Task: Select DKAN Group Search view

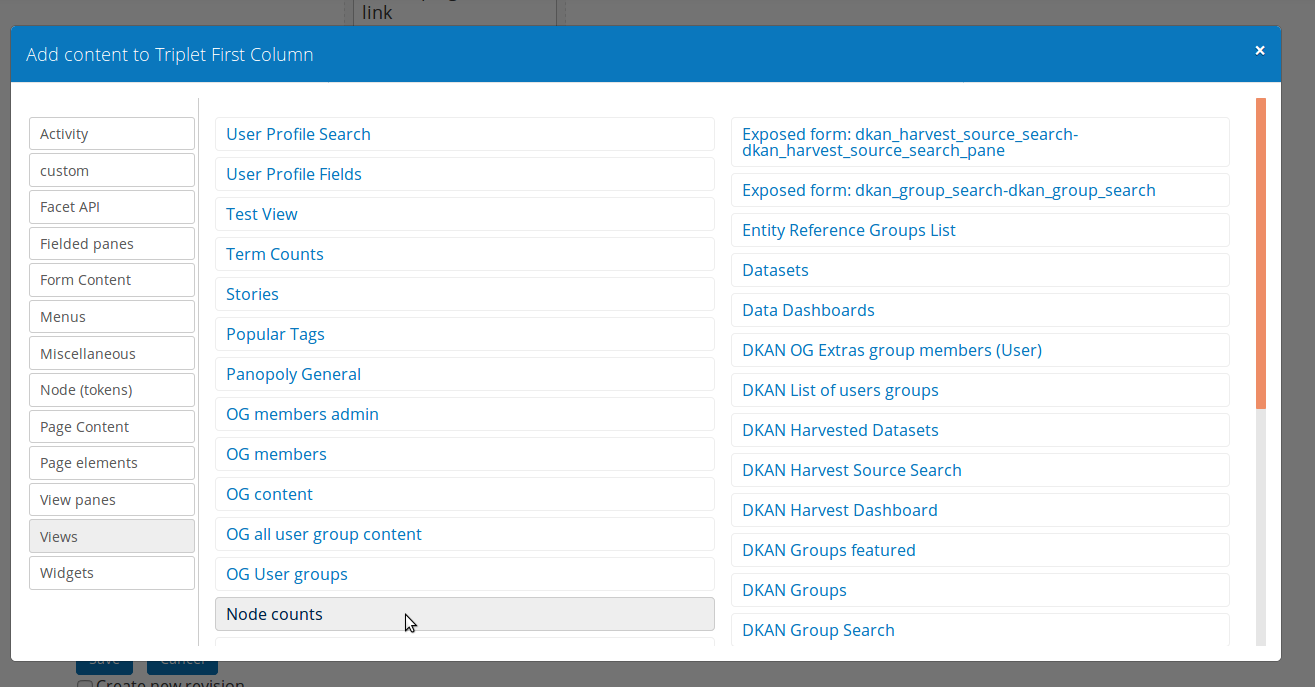Action: pyautogui.click(x=980, y=630)
